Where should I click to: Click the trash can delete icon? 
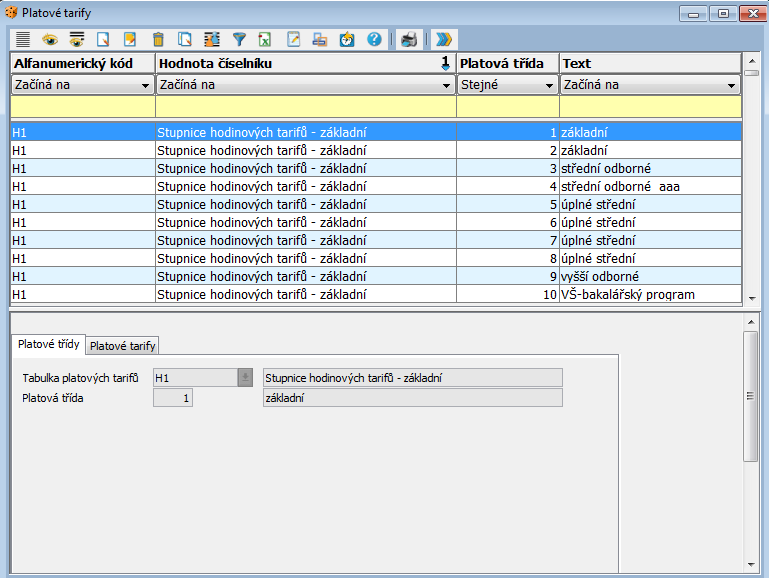[158, 39]
